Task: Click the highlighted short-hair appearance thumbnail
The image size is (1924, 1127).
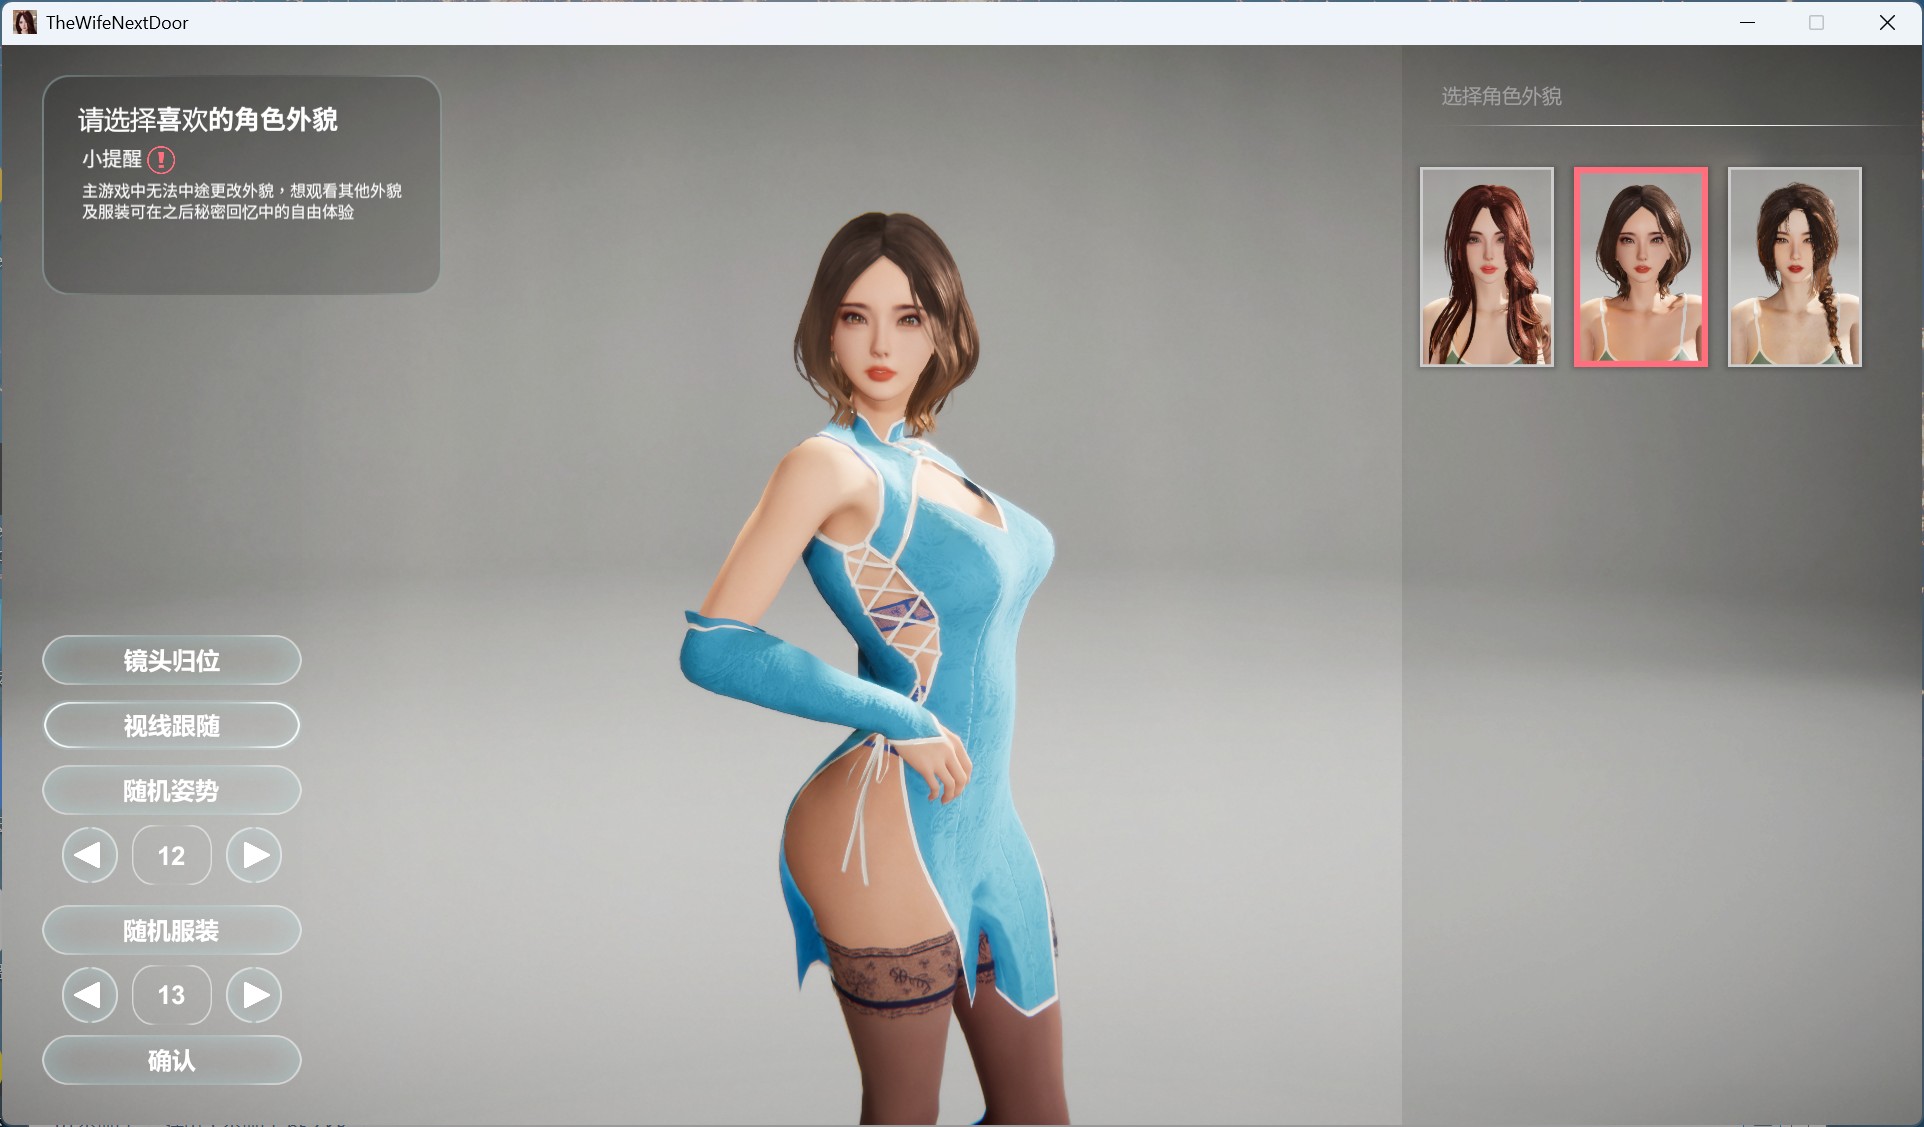Action: pos(1640,267)
